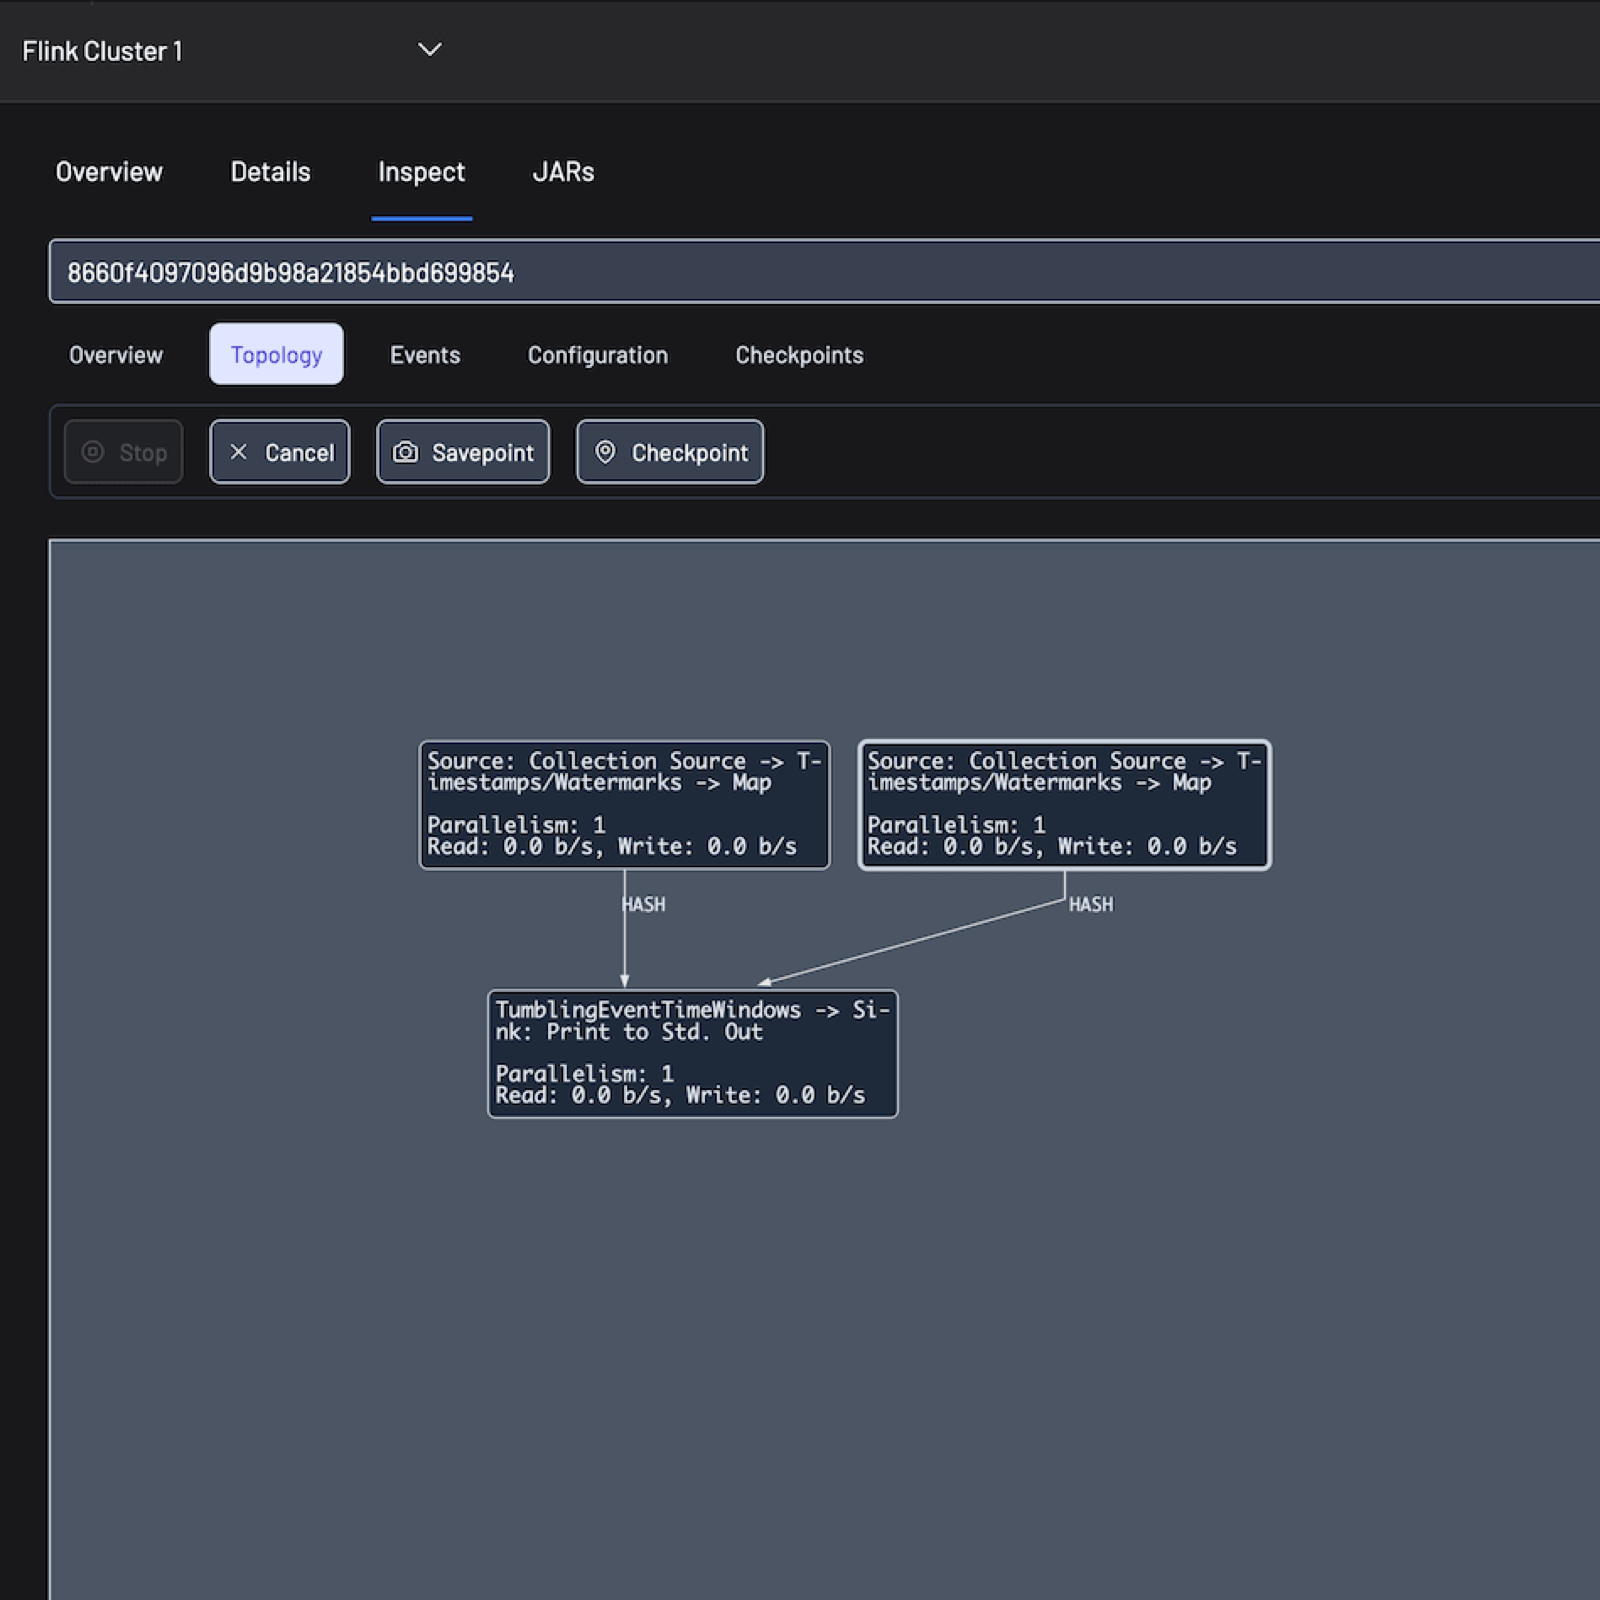Click the TumblingEventTimeWindows sink node
The width and height of the screenshot is (1600, 1600).
(692, 1053)
